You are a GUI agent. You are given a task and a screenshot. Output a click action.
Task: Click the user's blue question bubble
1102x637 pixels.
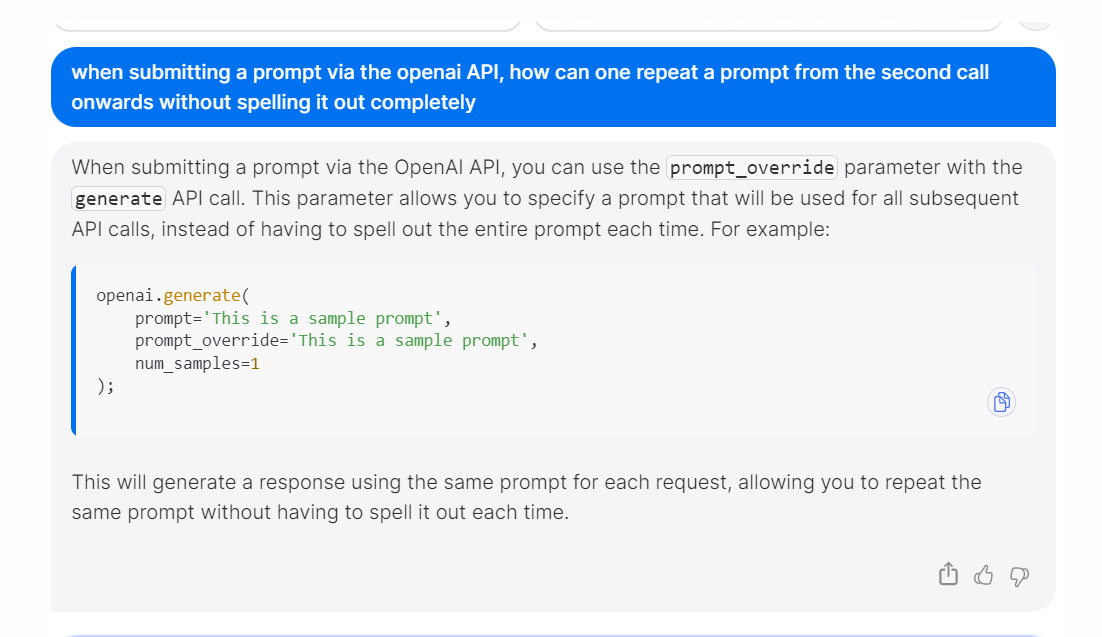click(x=550, y=86)
